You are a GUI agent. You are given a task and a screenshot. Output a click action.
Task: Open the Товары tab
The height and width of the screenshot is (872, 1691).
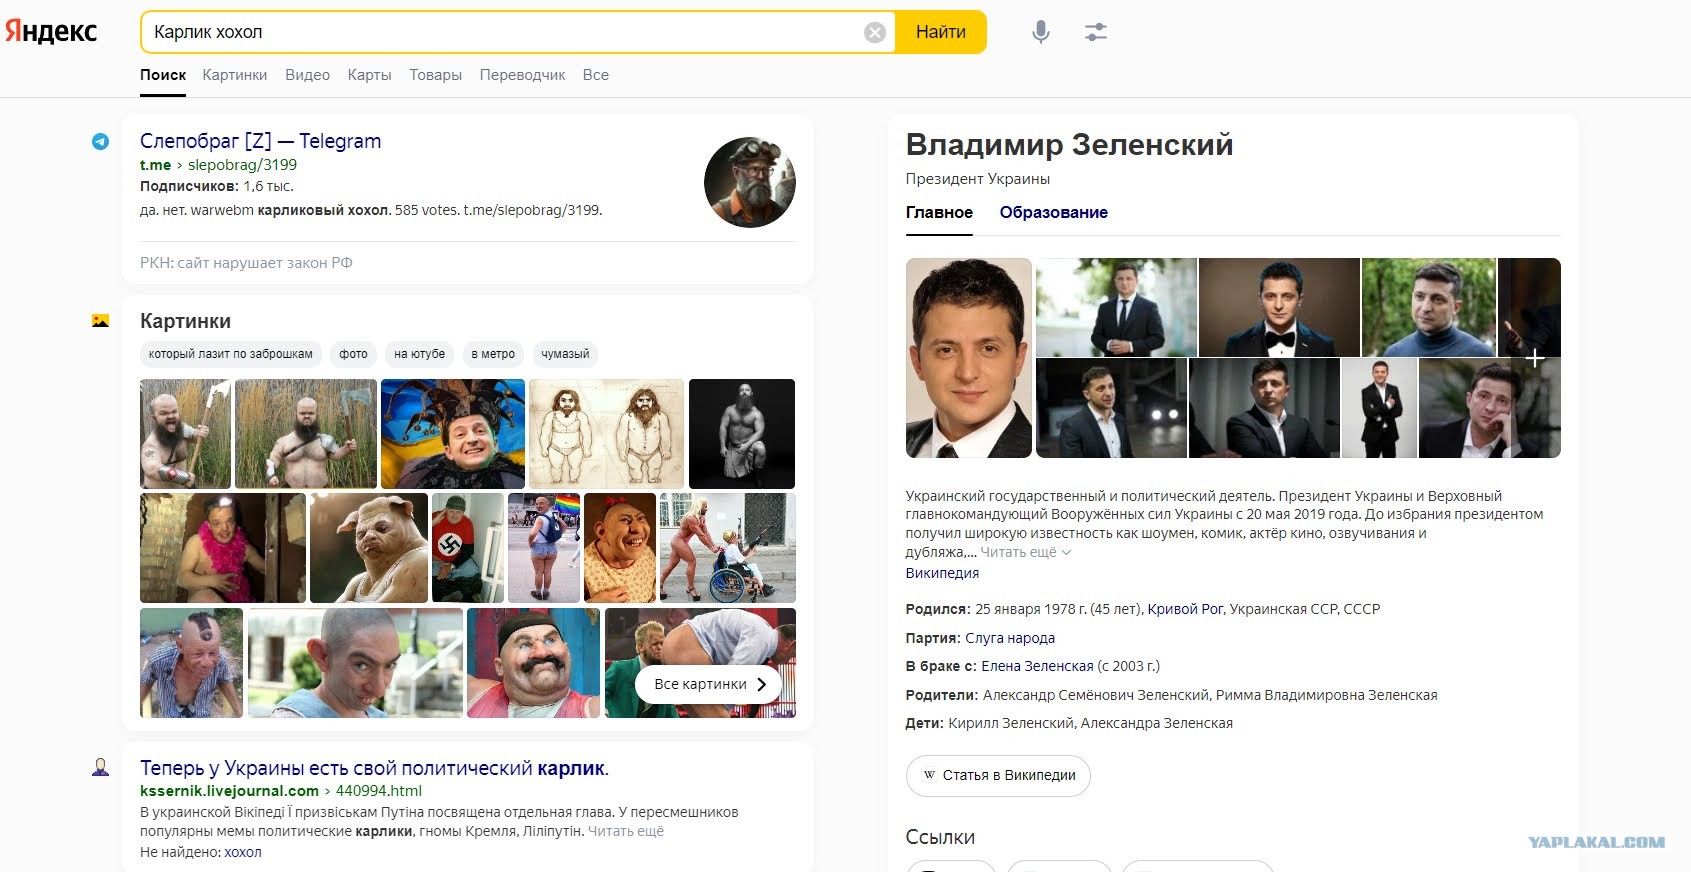pos(436,75)
